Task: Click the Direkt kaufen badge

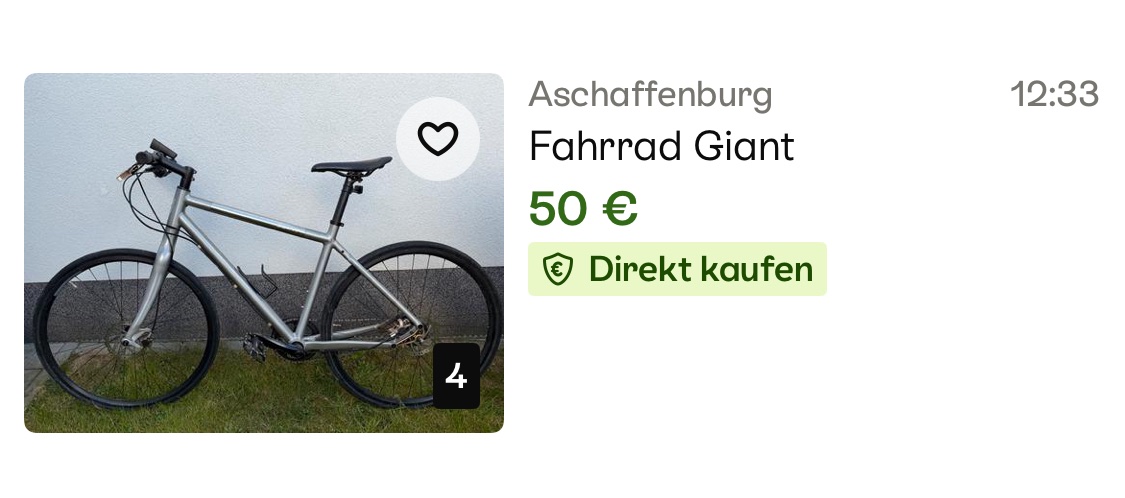Action: tap(677, 269)
